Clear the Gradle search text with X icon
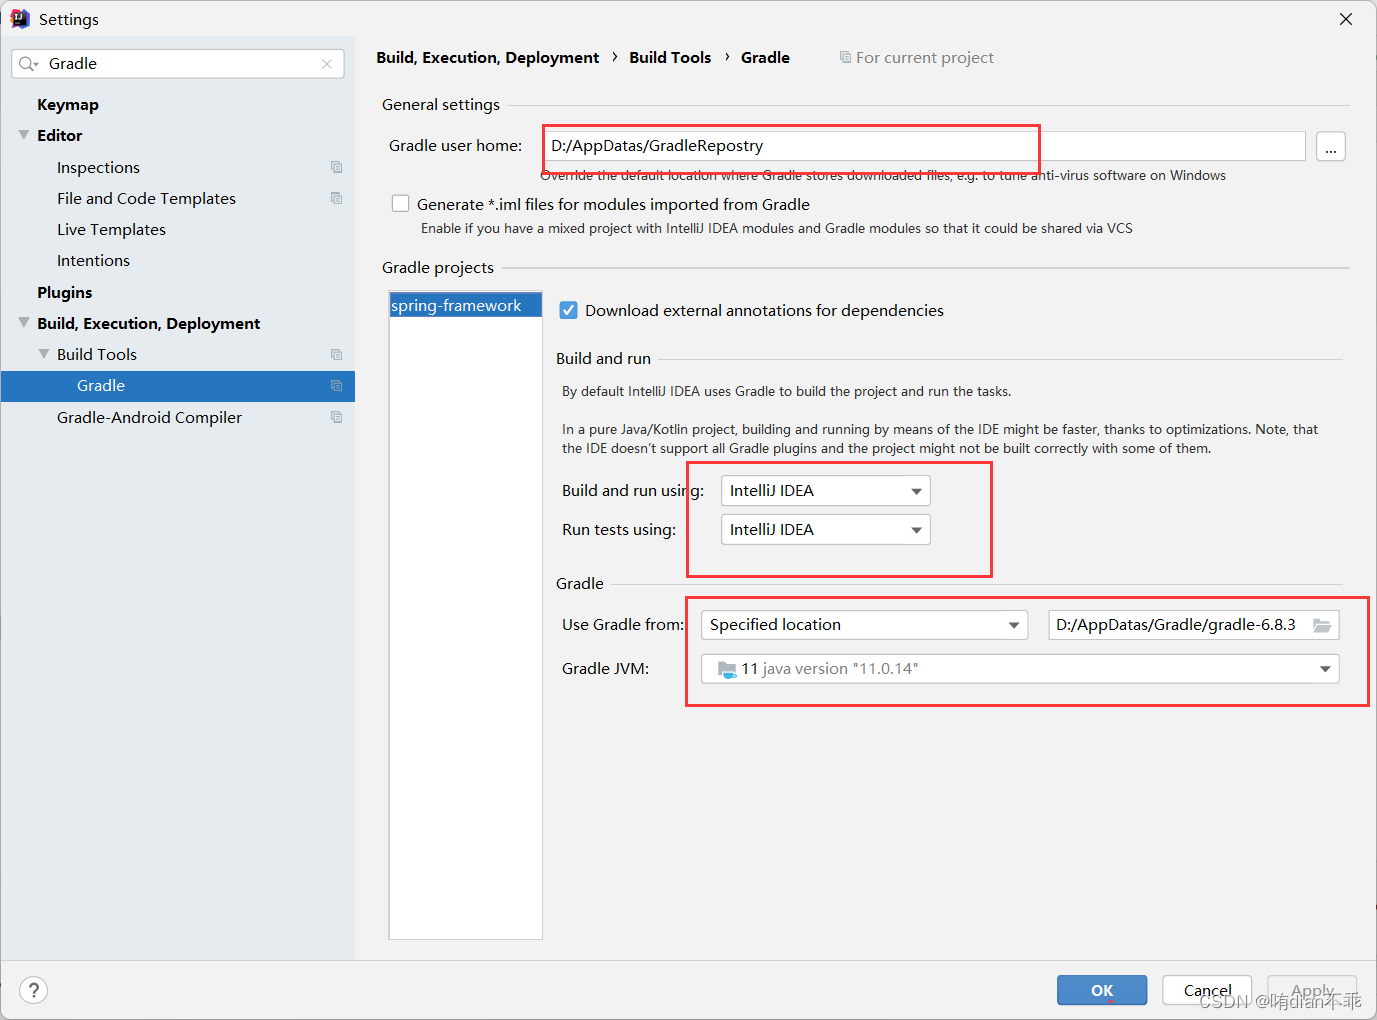This screenshot has height=1020, width=1377. click(327, 64)
